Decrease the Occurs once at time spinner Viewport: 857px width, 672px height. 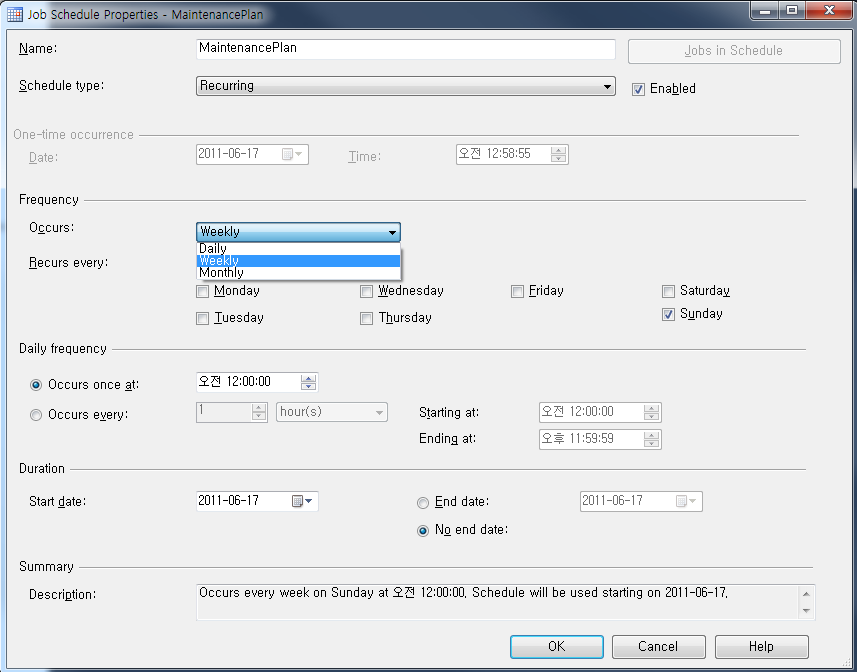coord(308,386)
